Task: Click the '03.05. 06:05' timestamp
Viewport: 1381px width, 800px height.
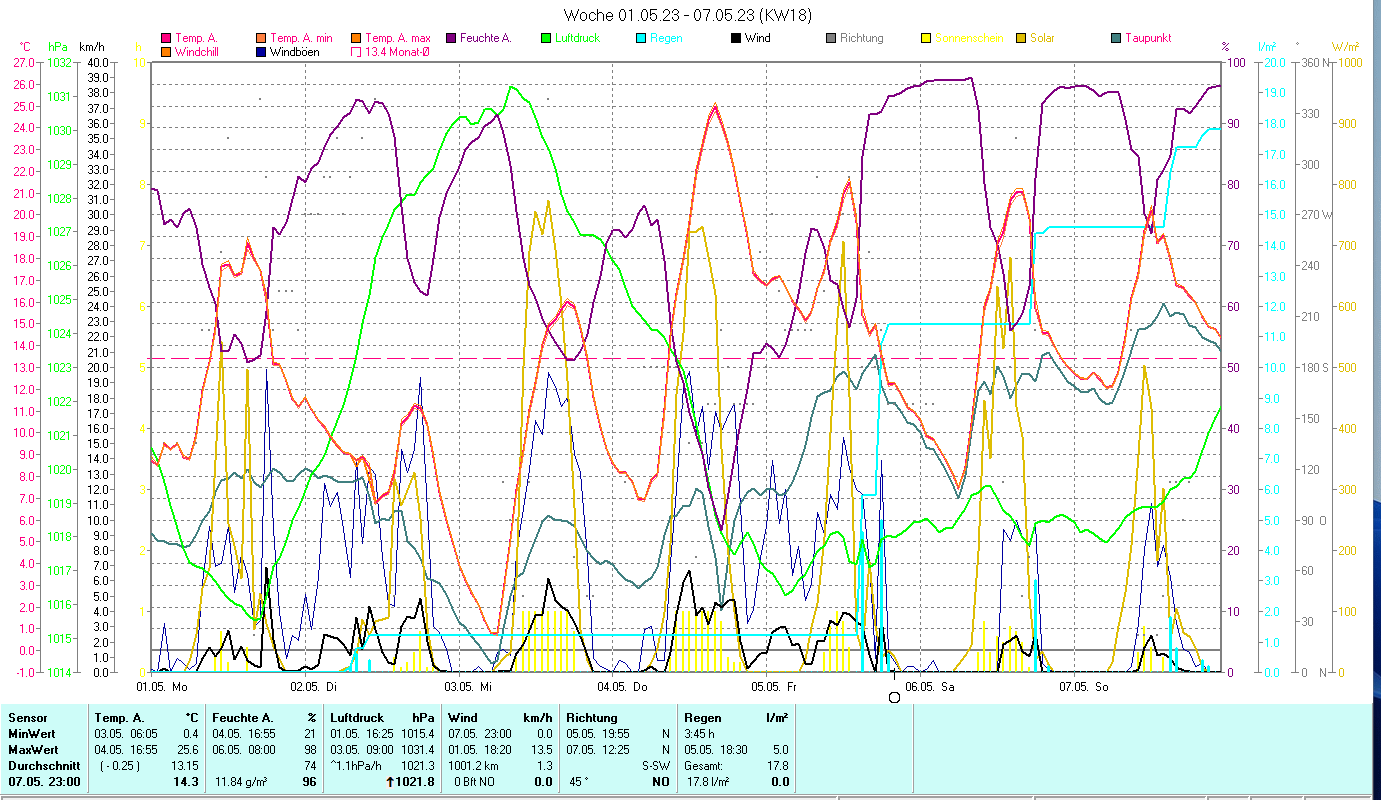Action: pyautogui.click(x=126, y=734)
